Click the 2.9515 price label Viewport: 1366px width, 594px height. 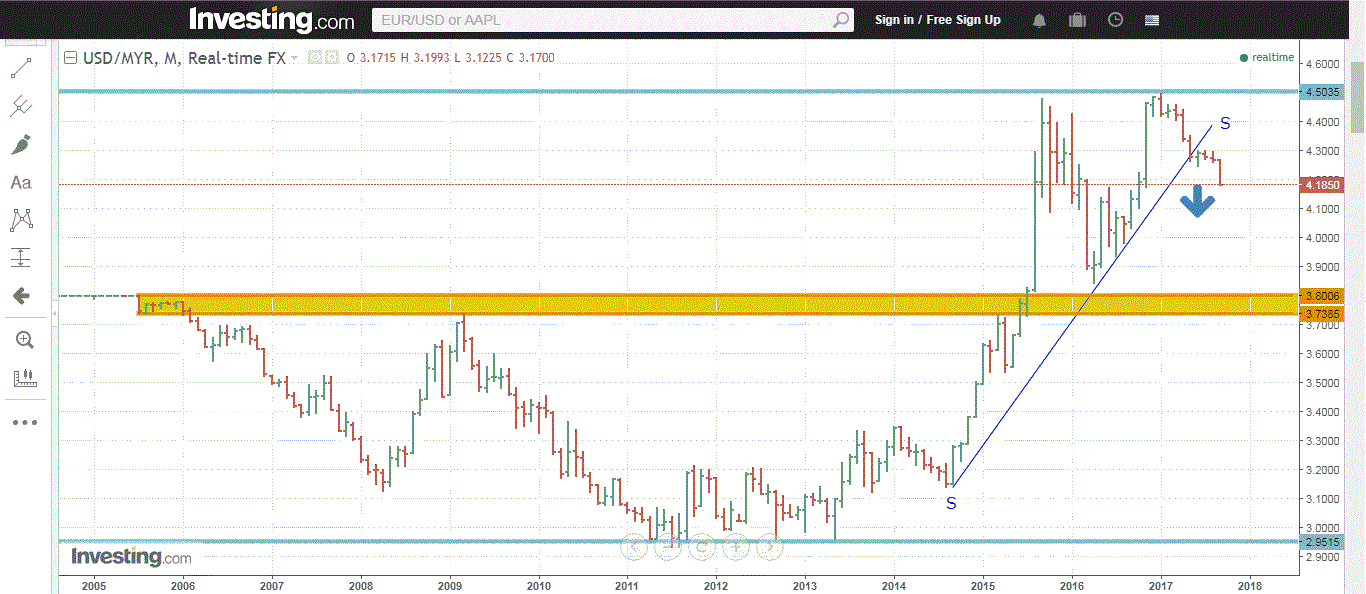point(1322,542)
